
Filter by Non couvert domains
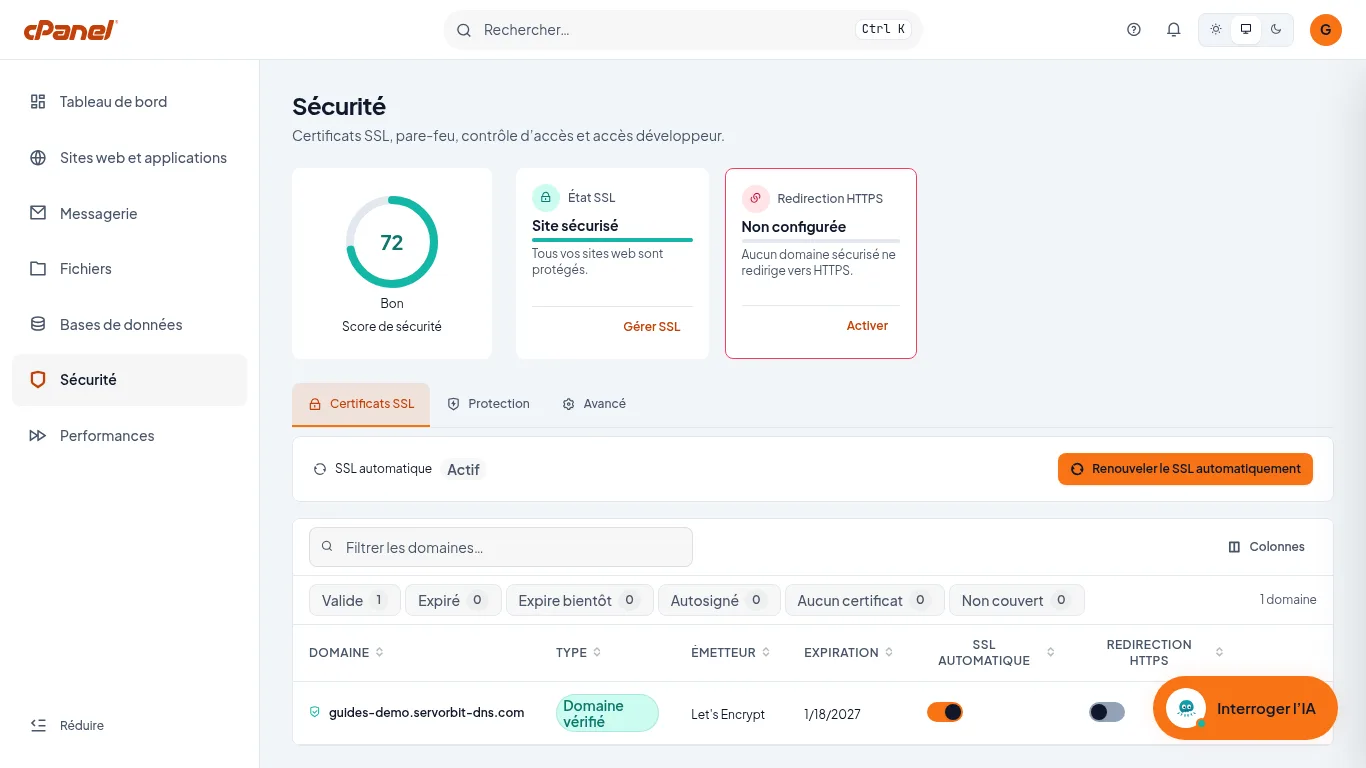coord(1017,600)
